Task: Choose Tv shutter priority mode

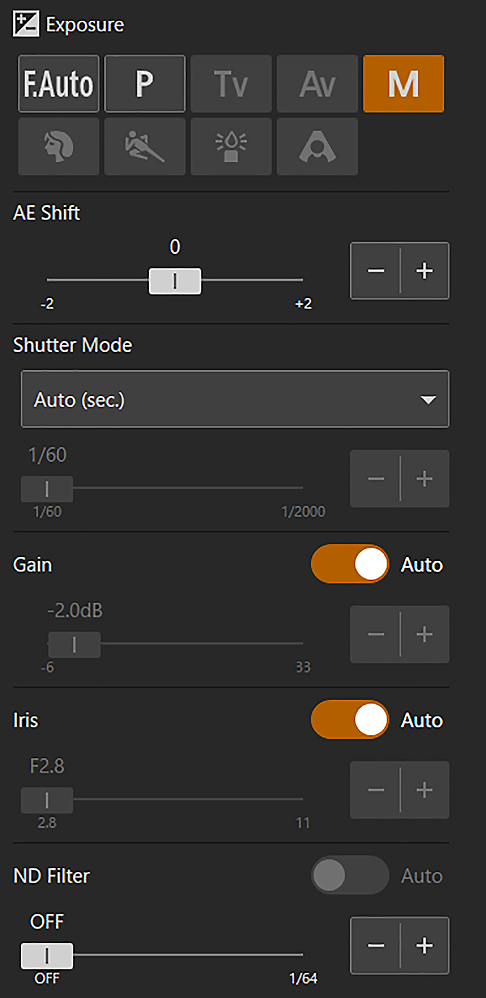Action: click(231, 83)
